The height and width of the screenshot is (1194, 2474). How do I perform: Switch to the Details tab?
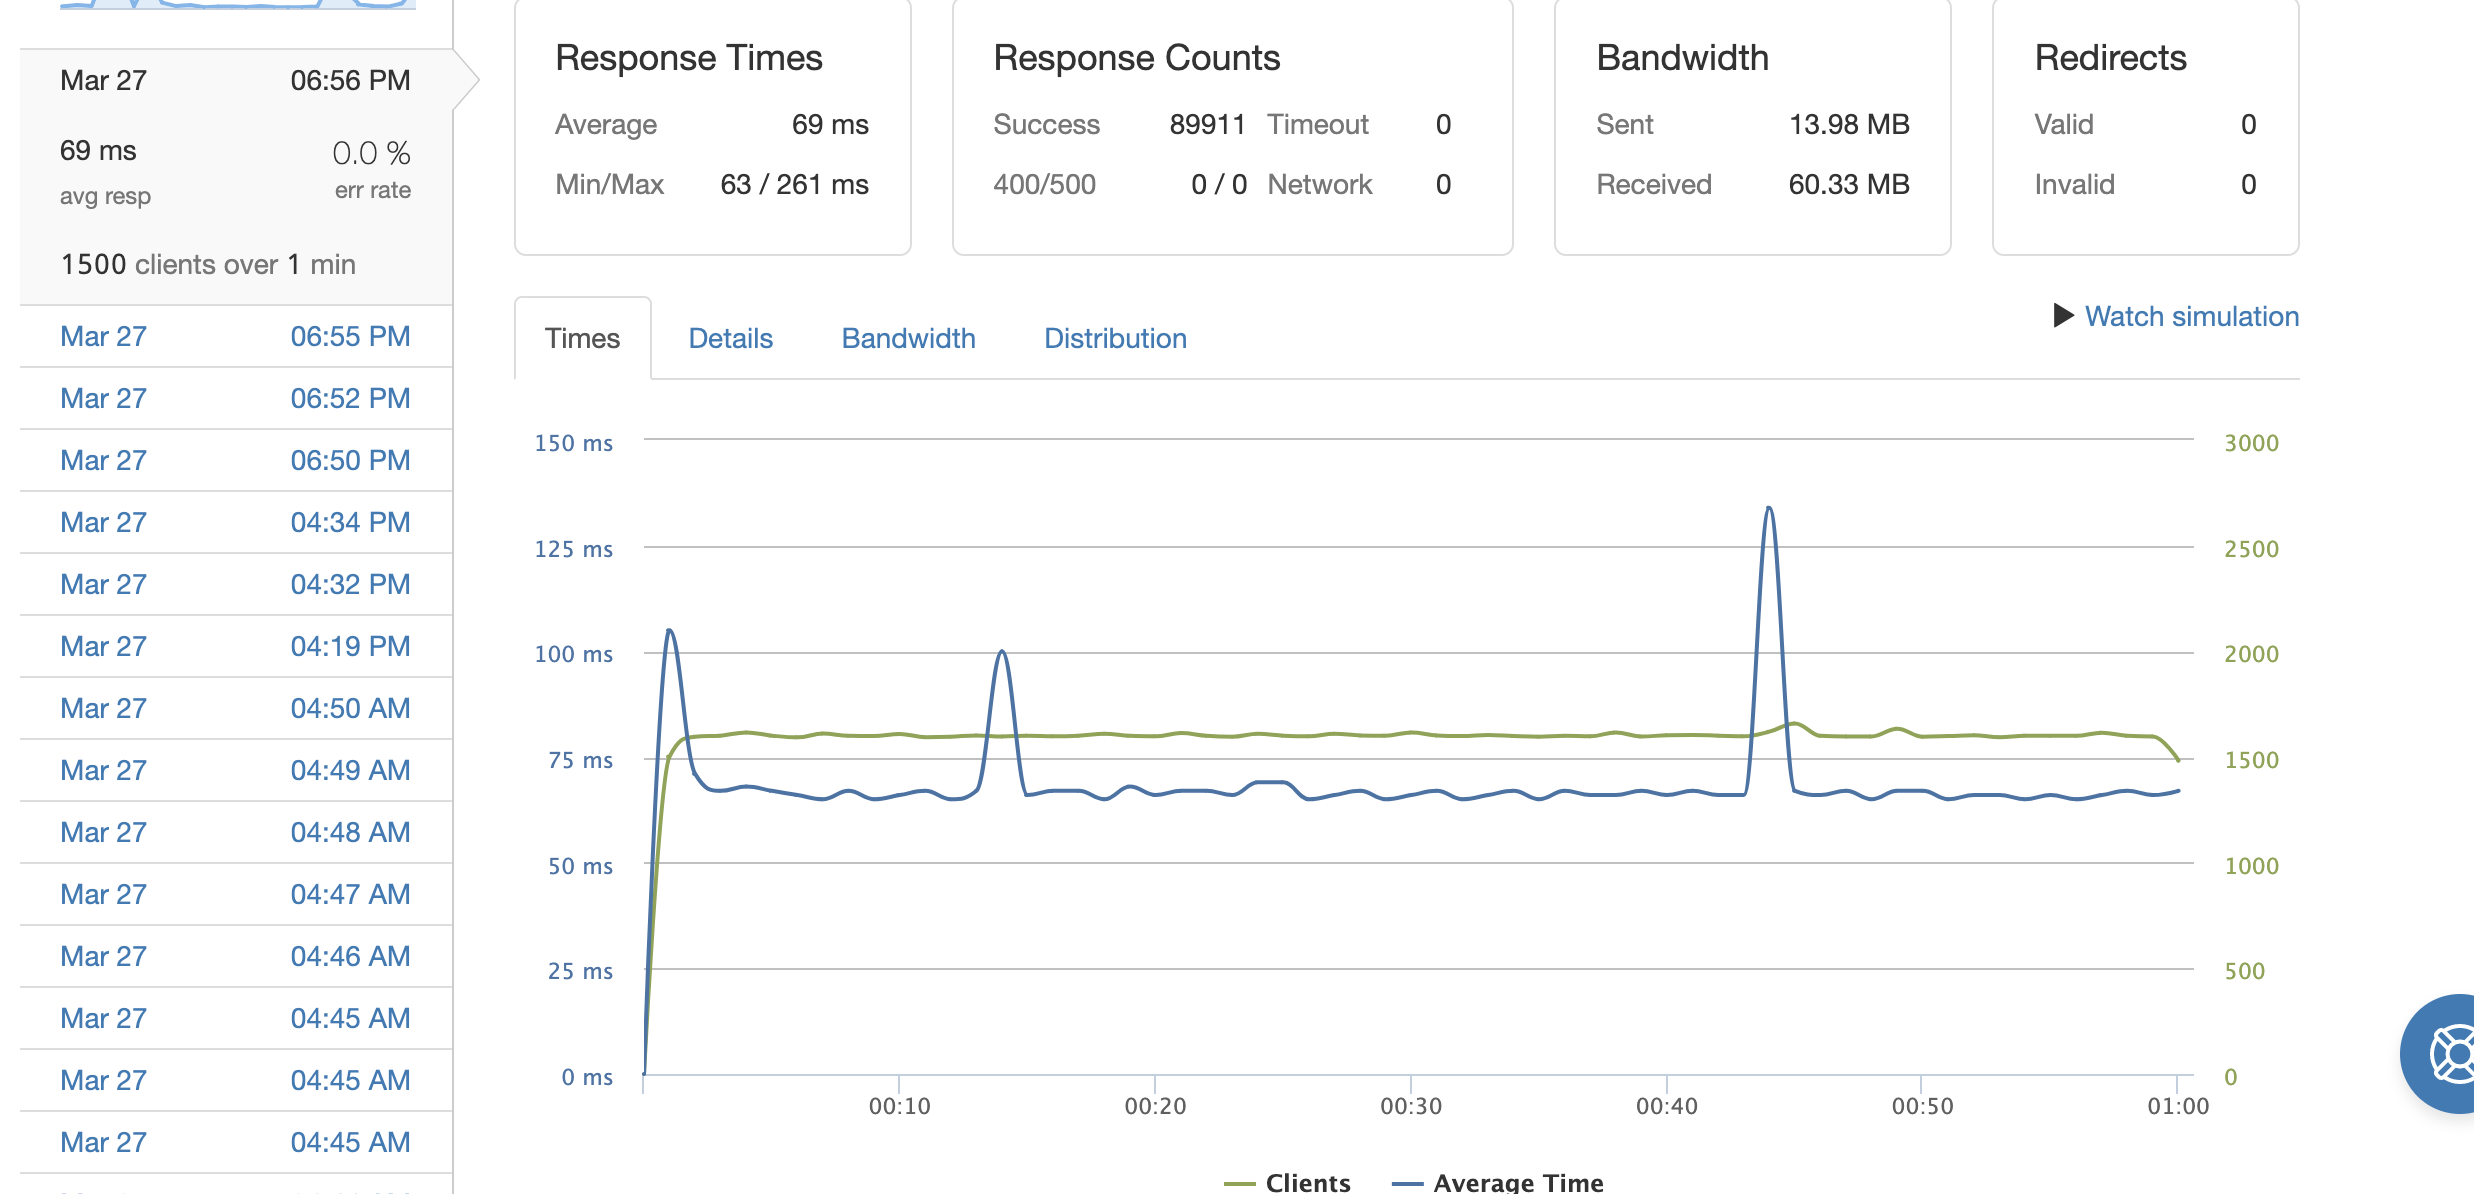pos(730,338)
